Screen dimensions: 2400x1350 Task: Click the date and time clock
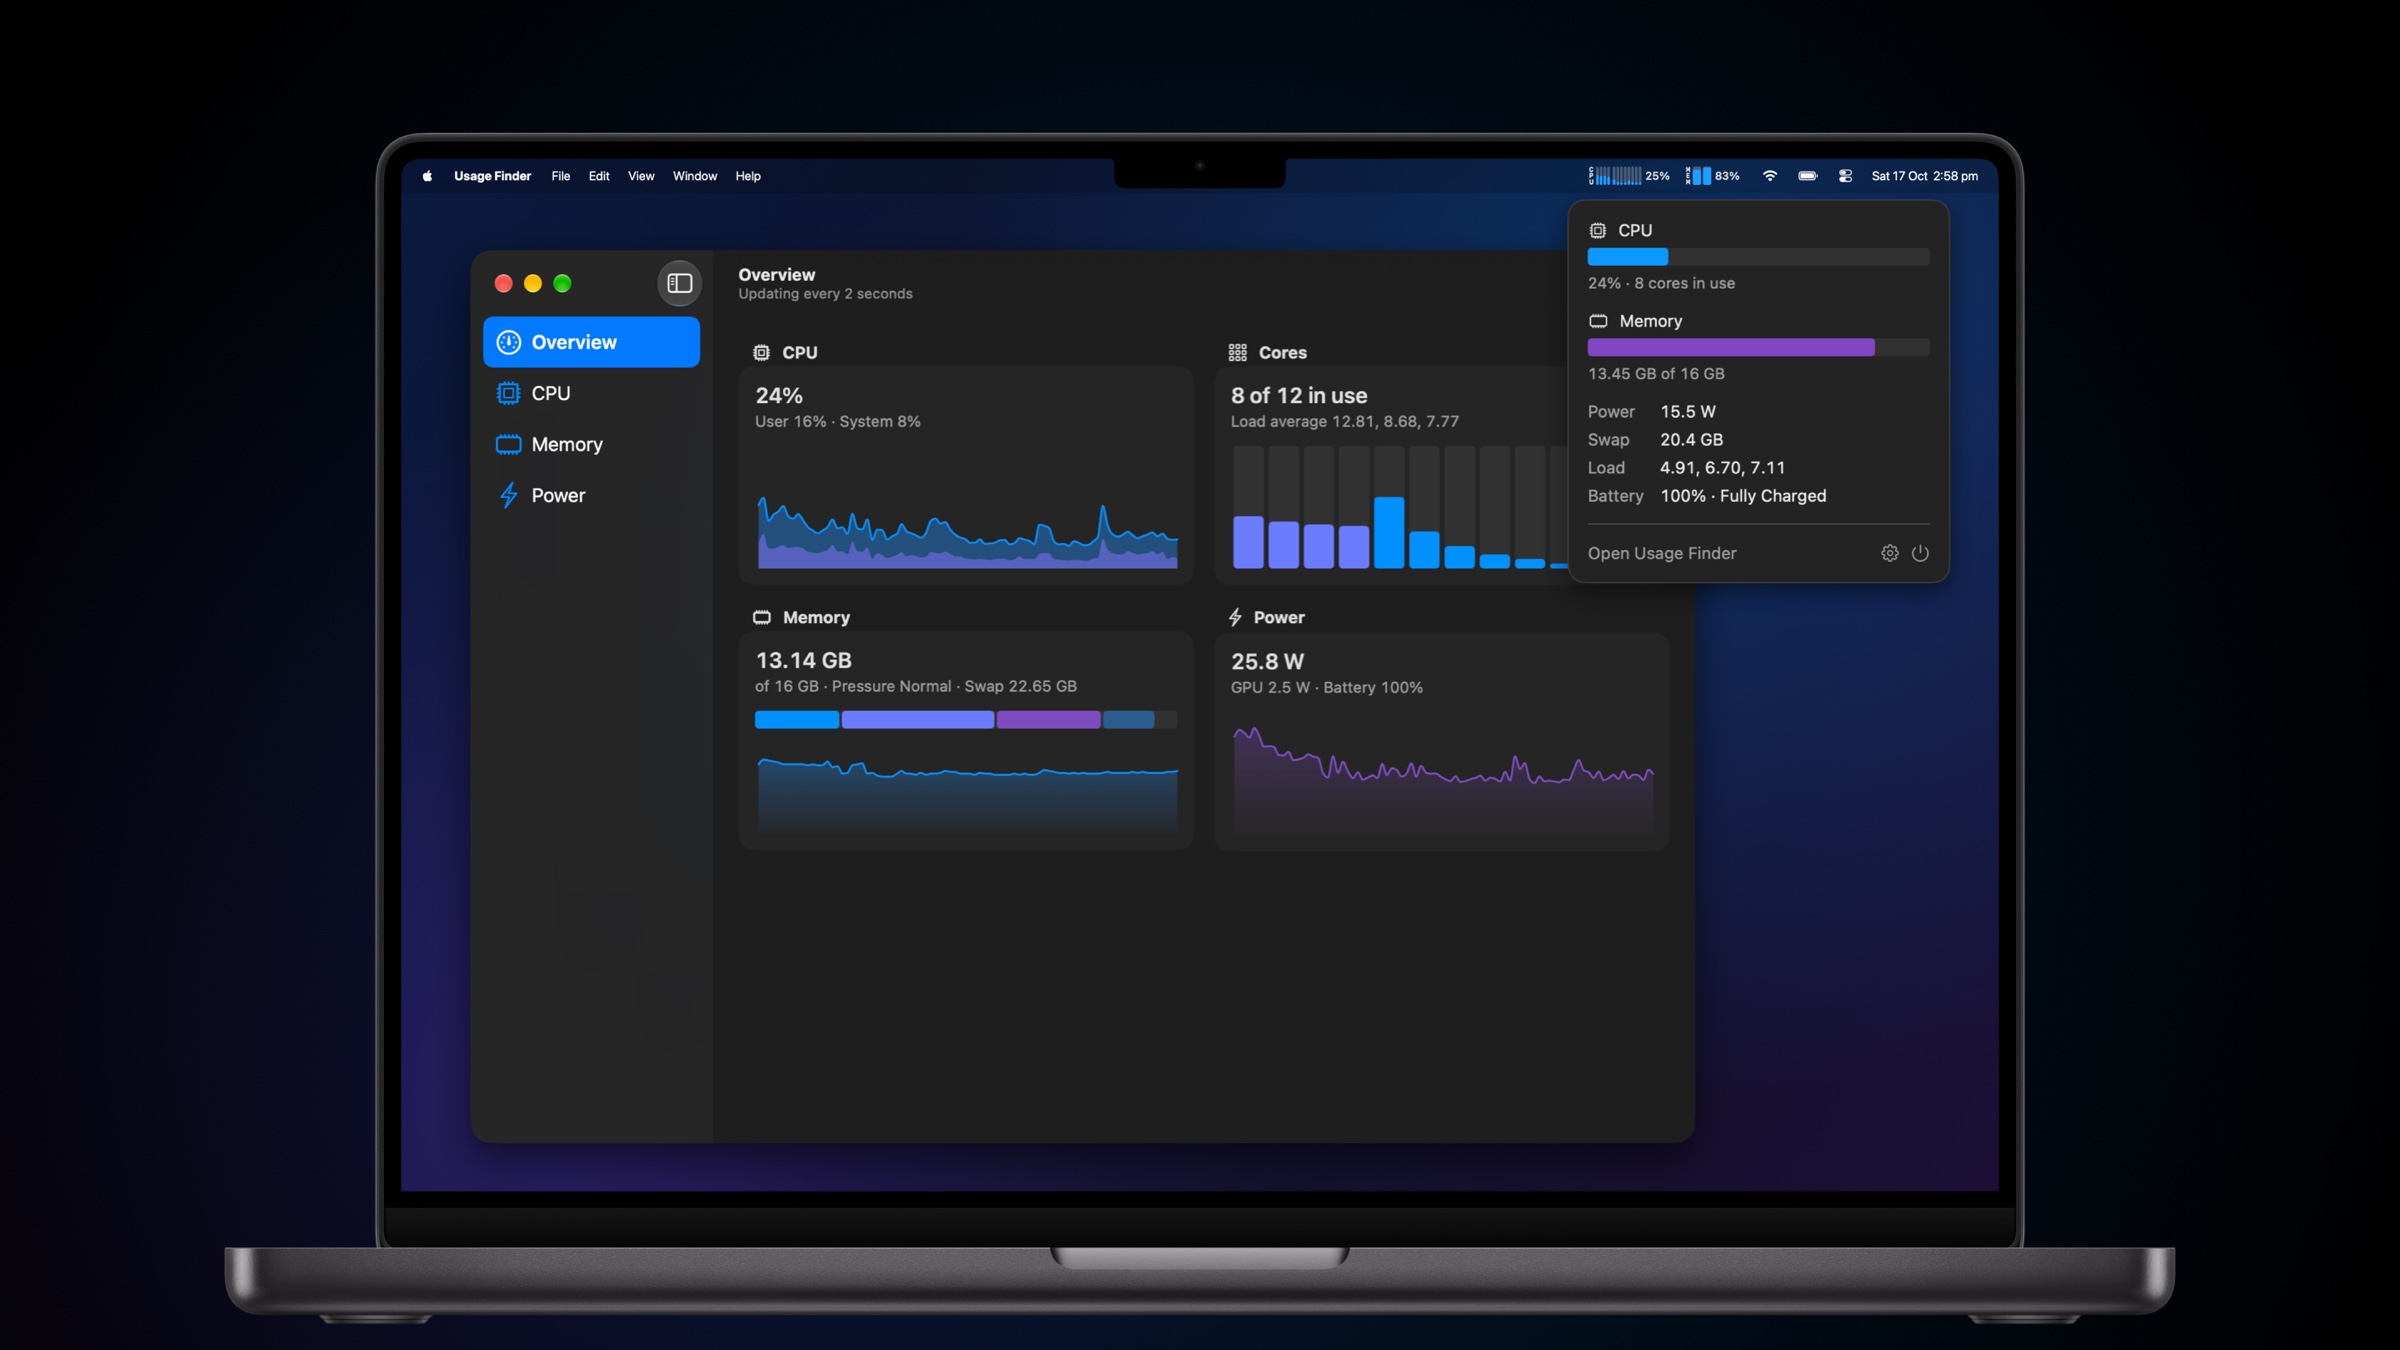tap(1924, 176)
